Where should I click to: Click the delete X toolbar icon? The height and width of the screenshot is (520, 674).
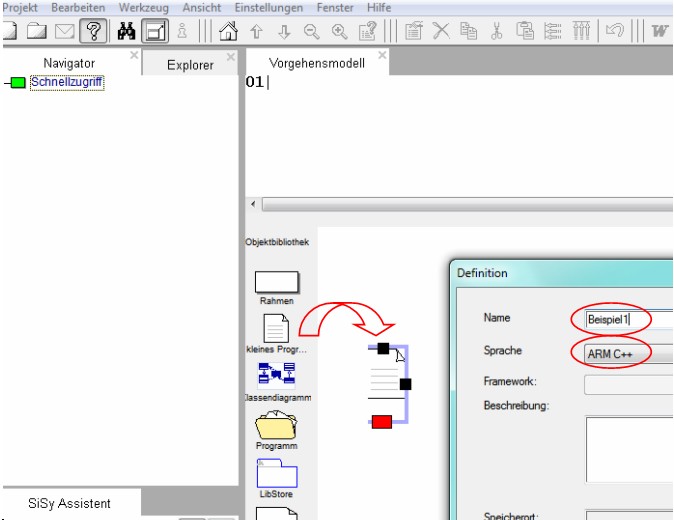[x=441, y=31]
